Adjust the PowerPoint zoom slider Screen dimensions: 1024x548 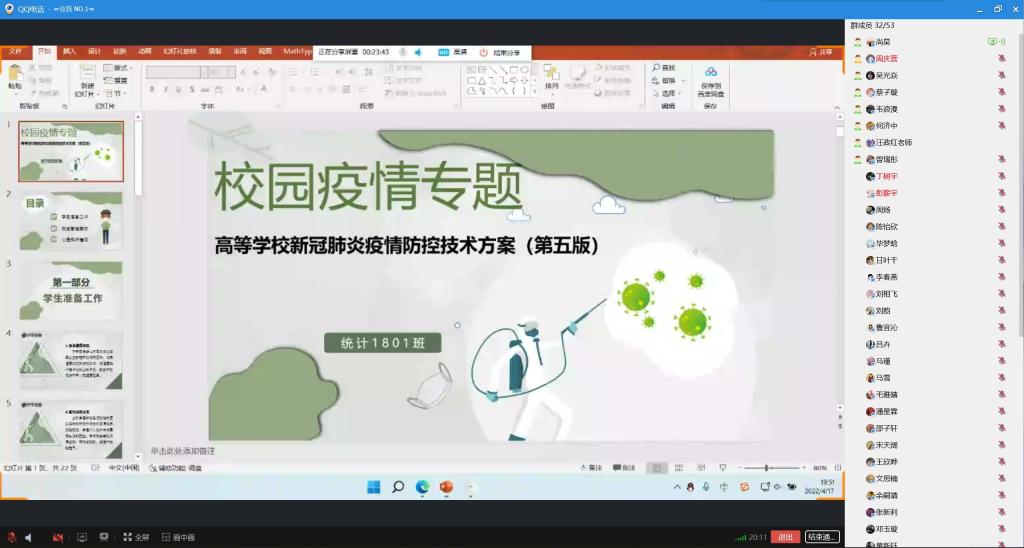point(767,468)
